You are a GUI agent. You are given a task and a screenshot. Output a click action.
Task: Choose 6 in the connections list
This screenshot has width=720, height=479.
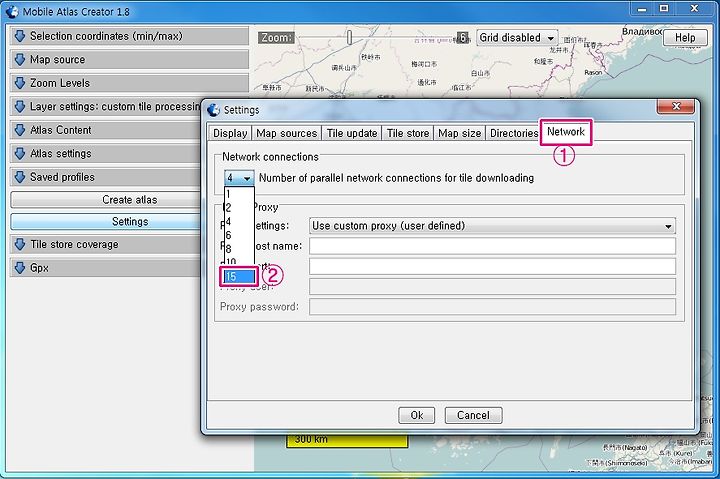239,235
